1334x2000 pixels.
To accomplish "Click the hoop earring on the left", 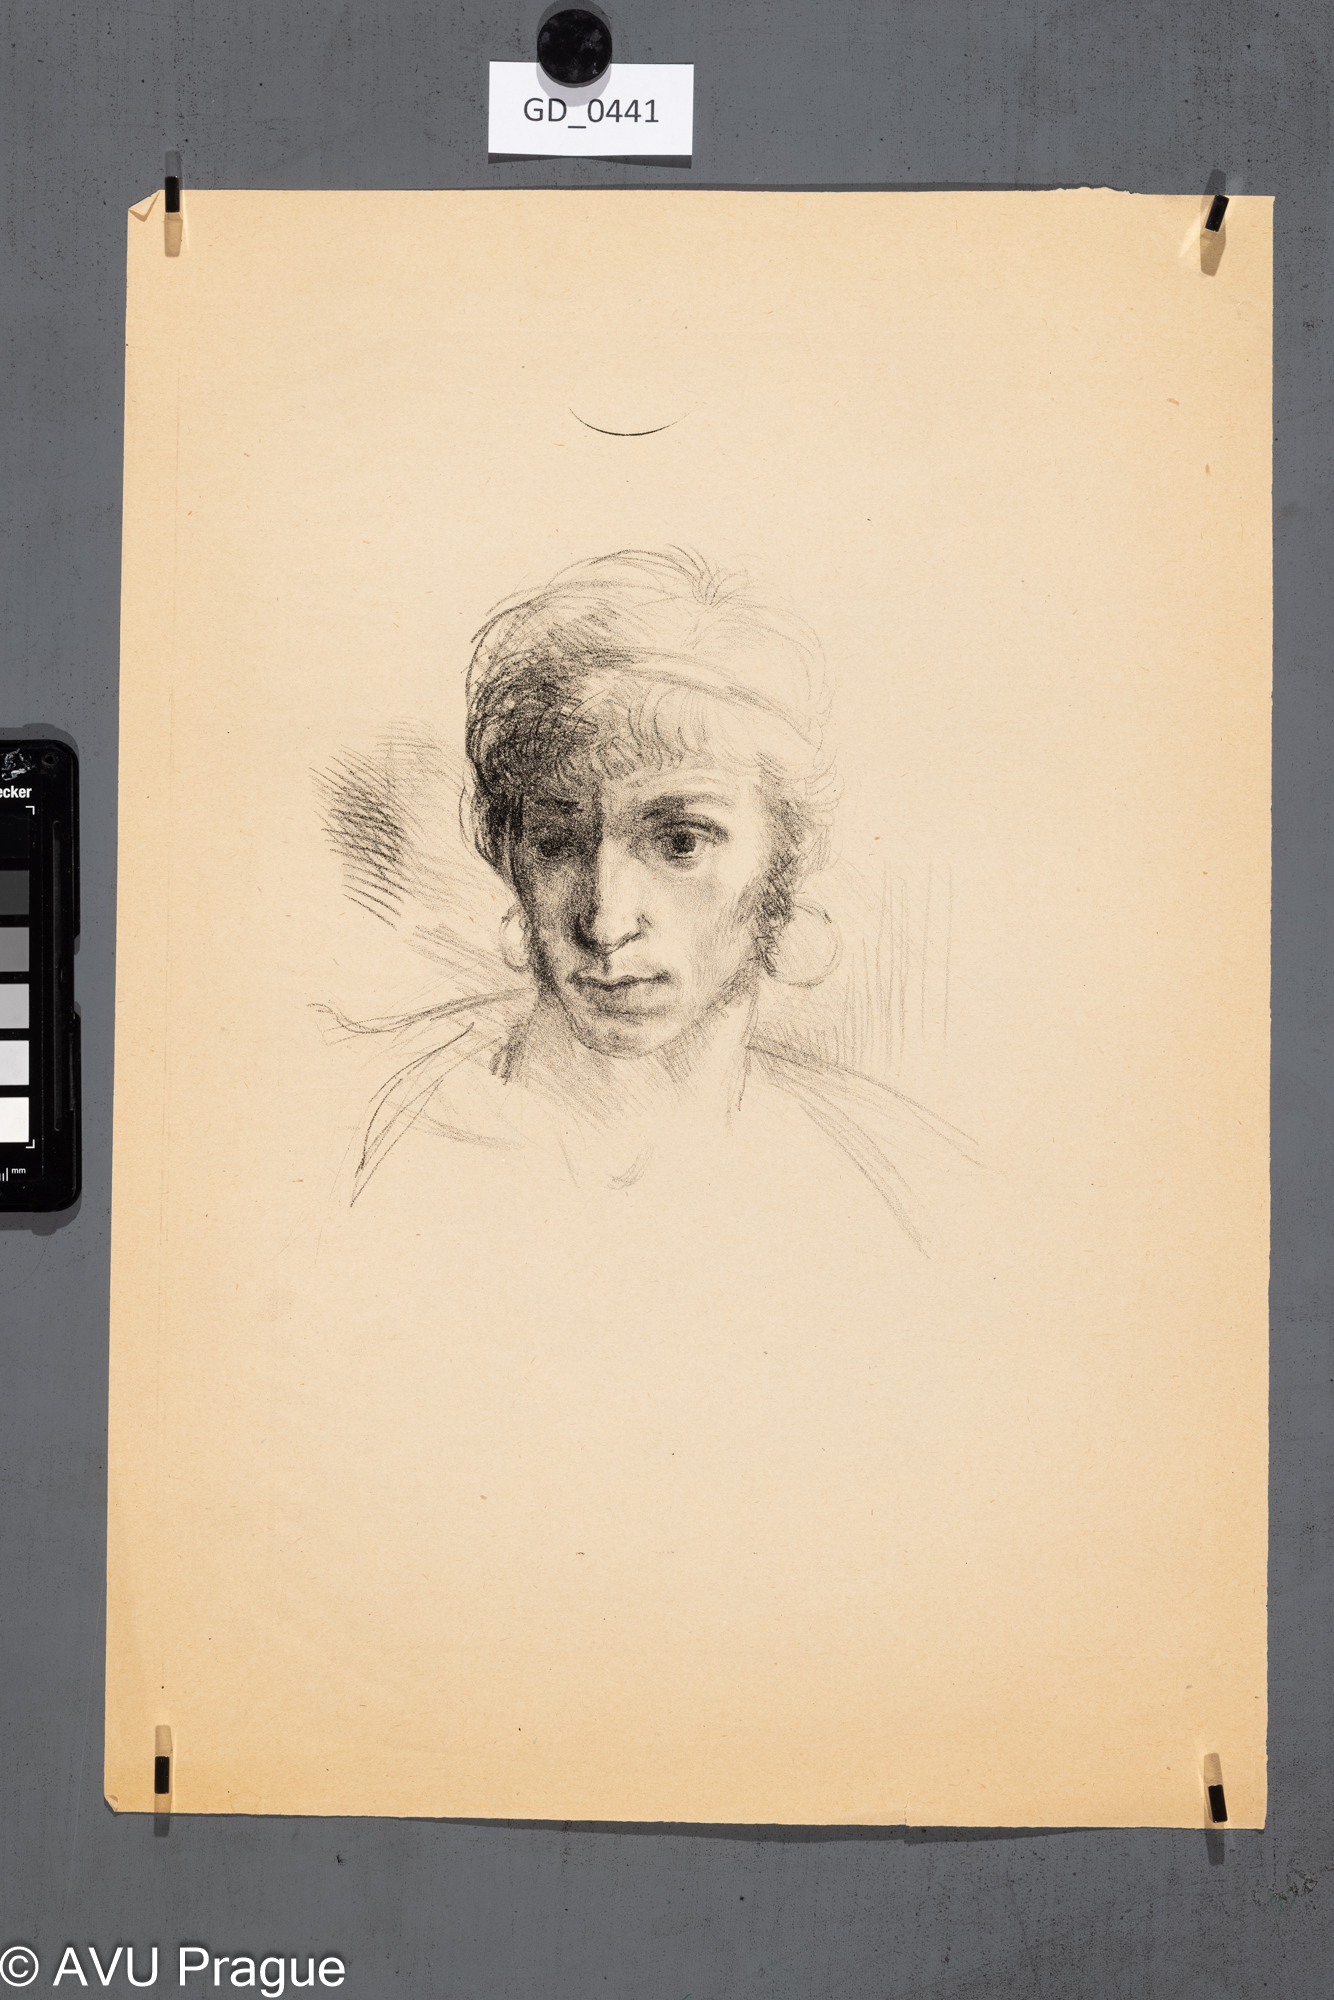I will pos(513,938).
